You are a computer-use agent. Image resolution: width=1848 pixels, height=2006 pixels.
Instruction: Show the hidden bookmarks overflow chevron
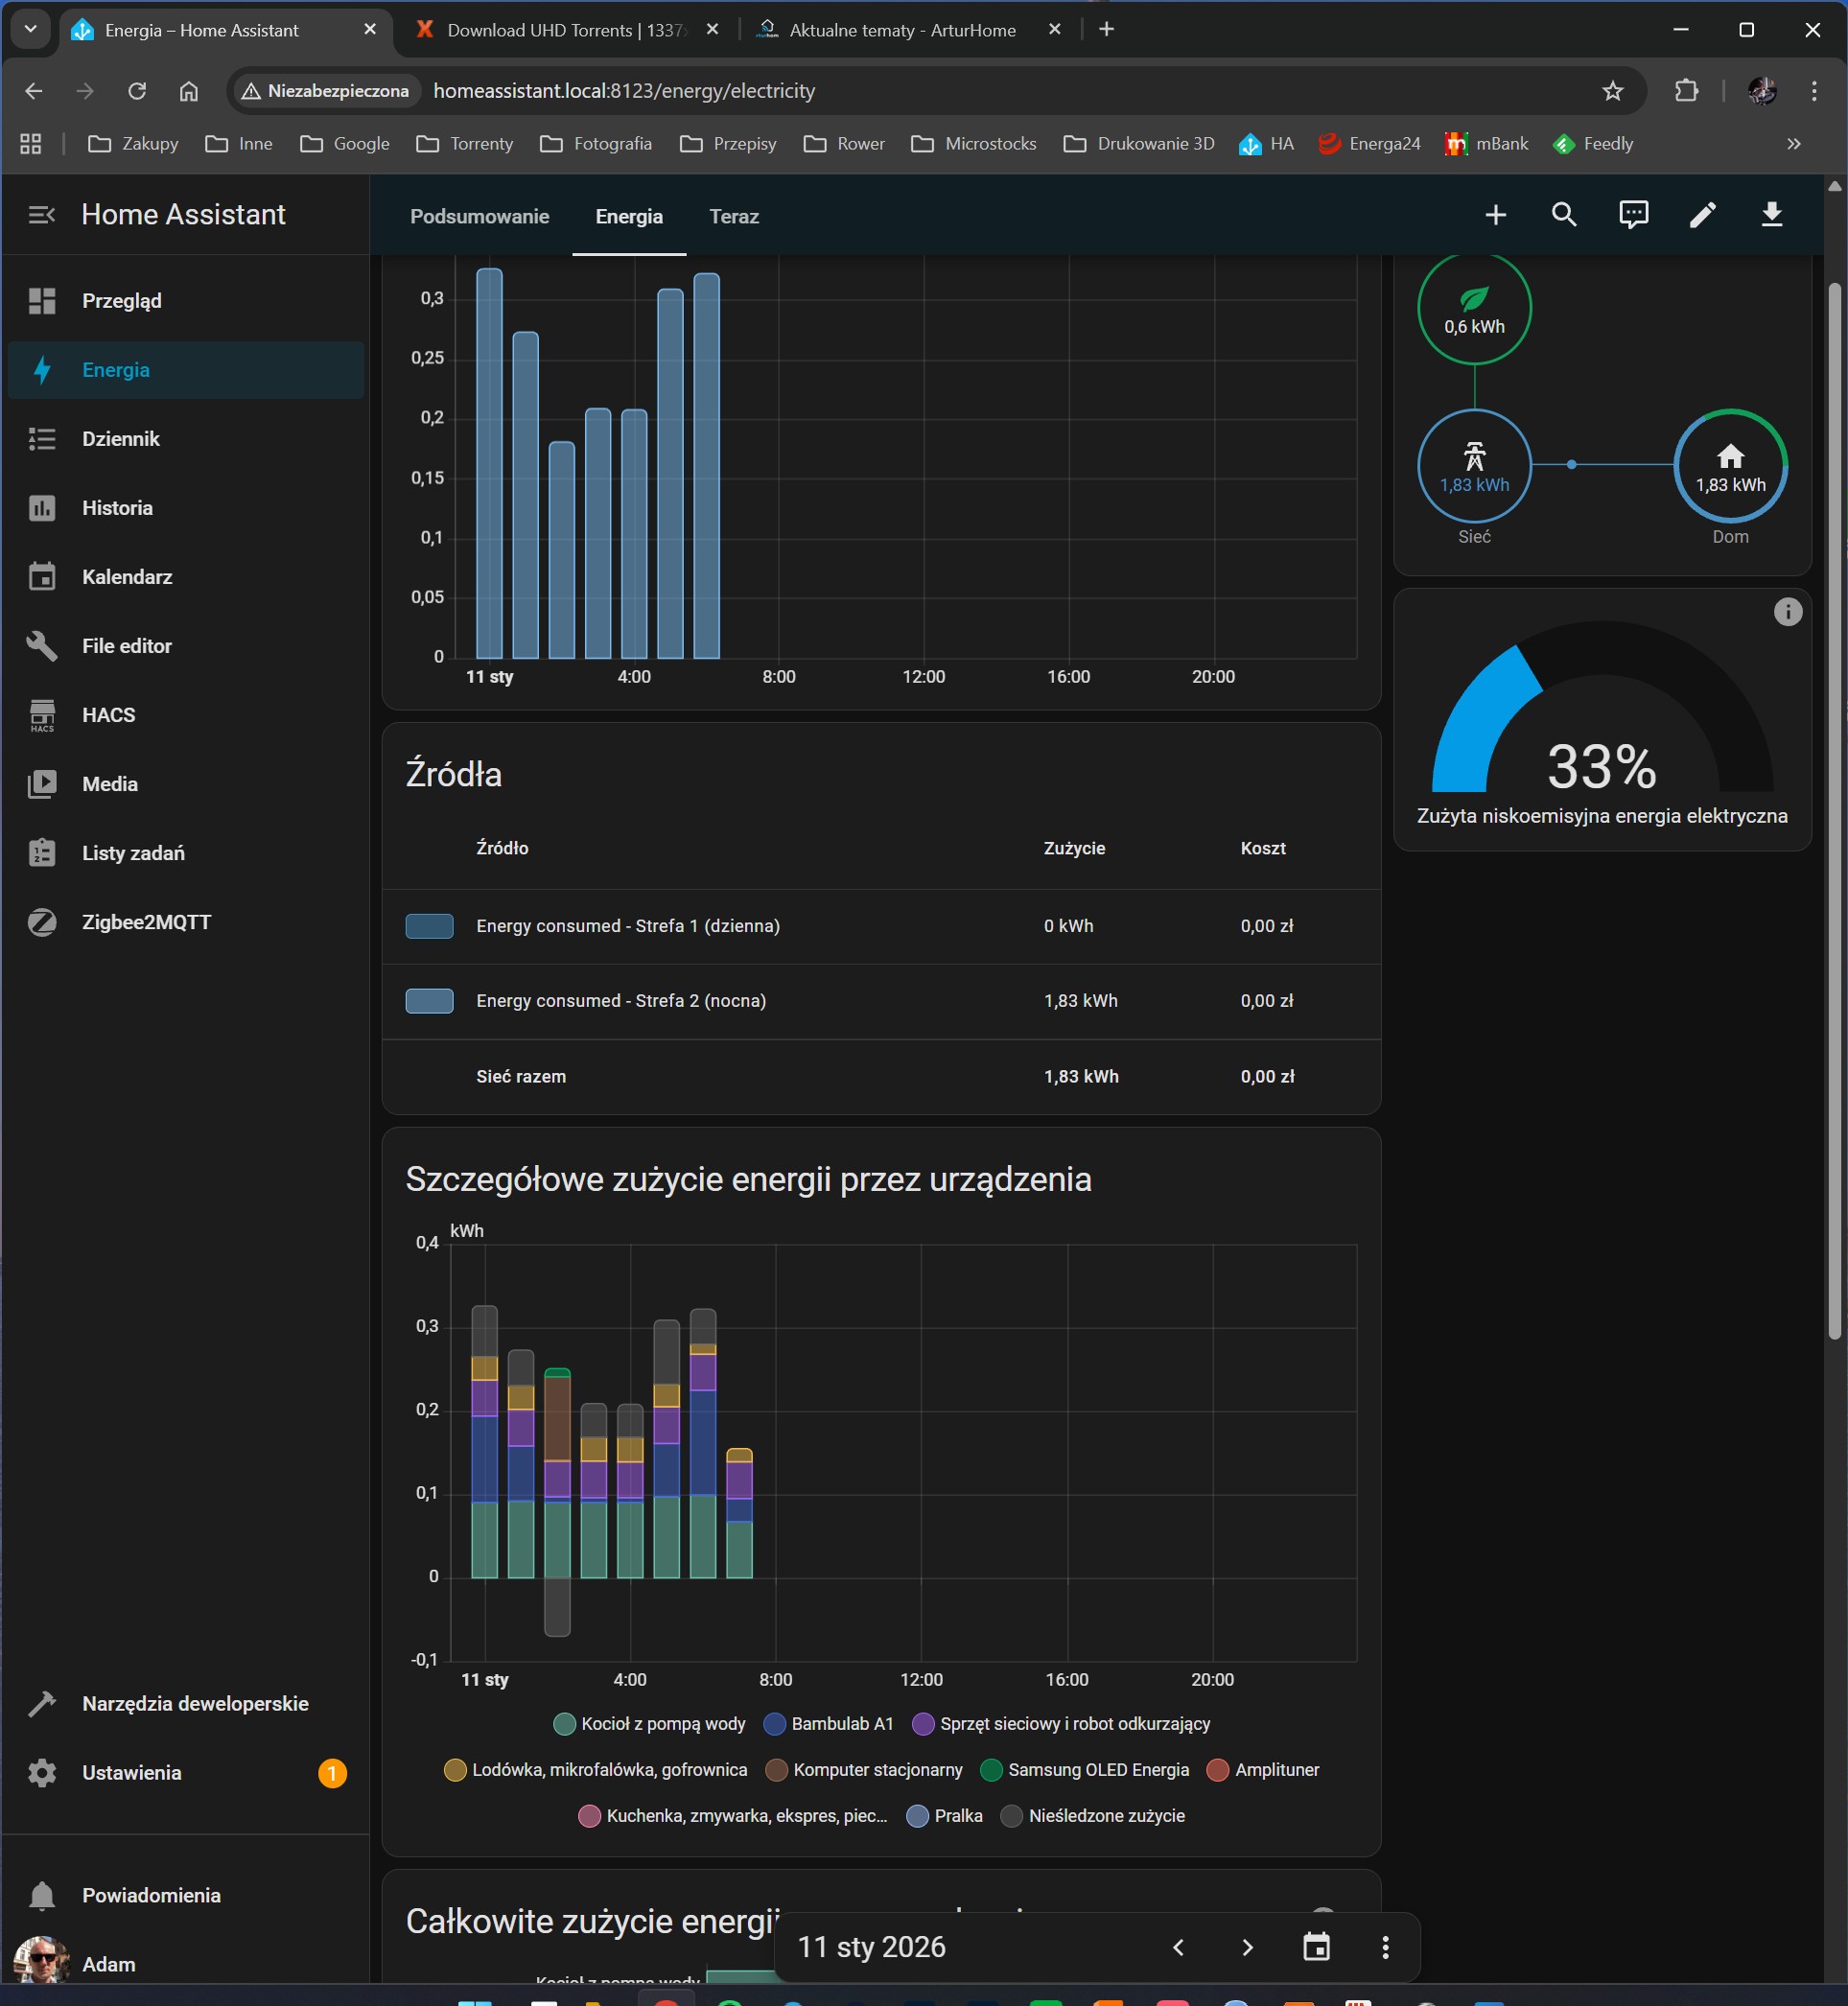click(1793, 144)
